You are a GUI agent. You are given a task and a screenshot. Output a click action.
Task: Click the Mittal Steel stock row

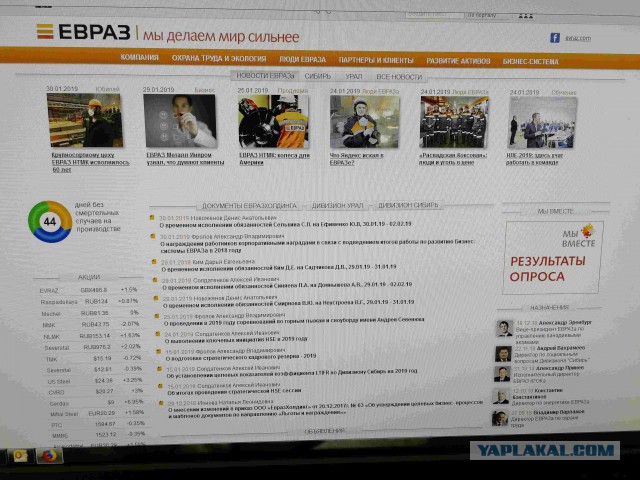coord(97,413)
